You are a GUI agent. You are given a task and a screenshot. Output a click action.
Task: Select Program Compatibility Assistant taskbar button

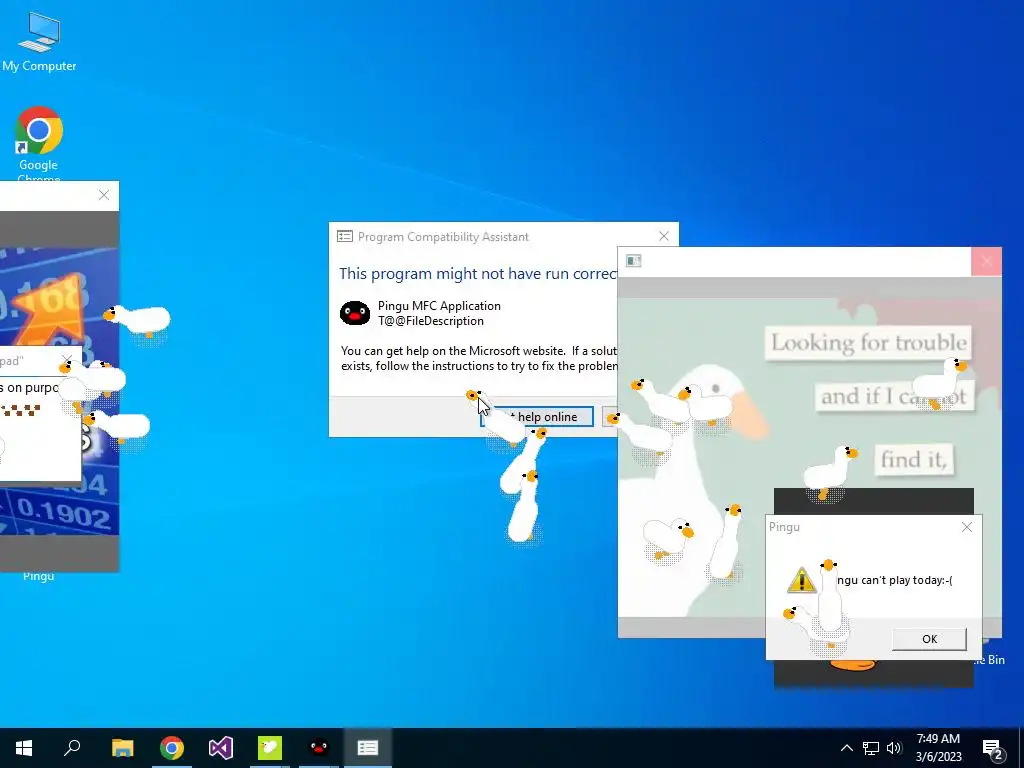click(368, 748)
